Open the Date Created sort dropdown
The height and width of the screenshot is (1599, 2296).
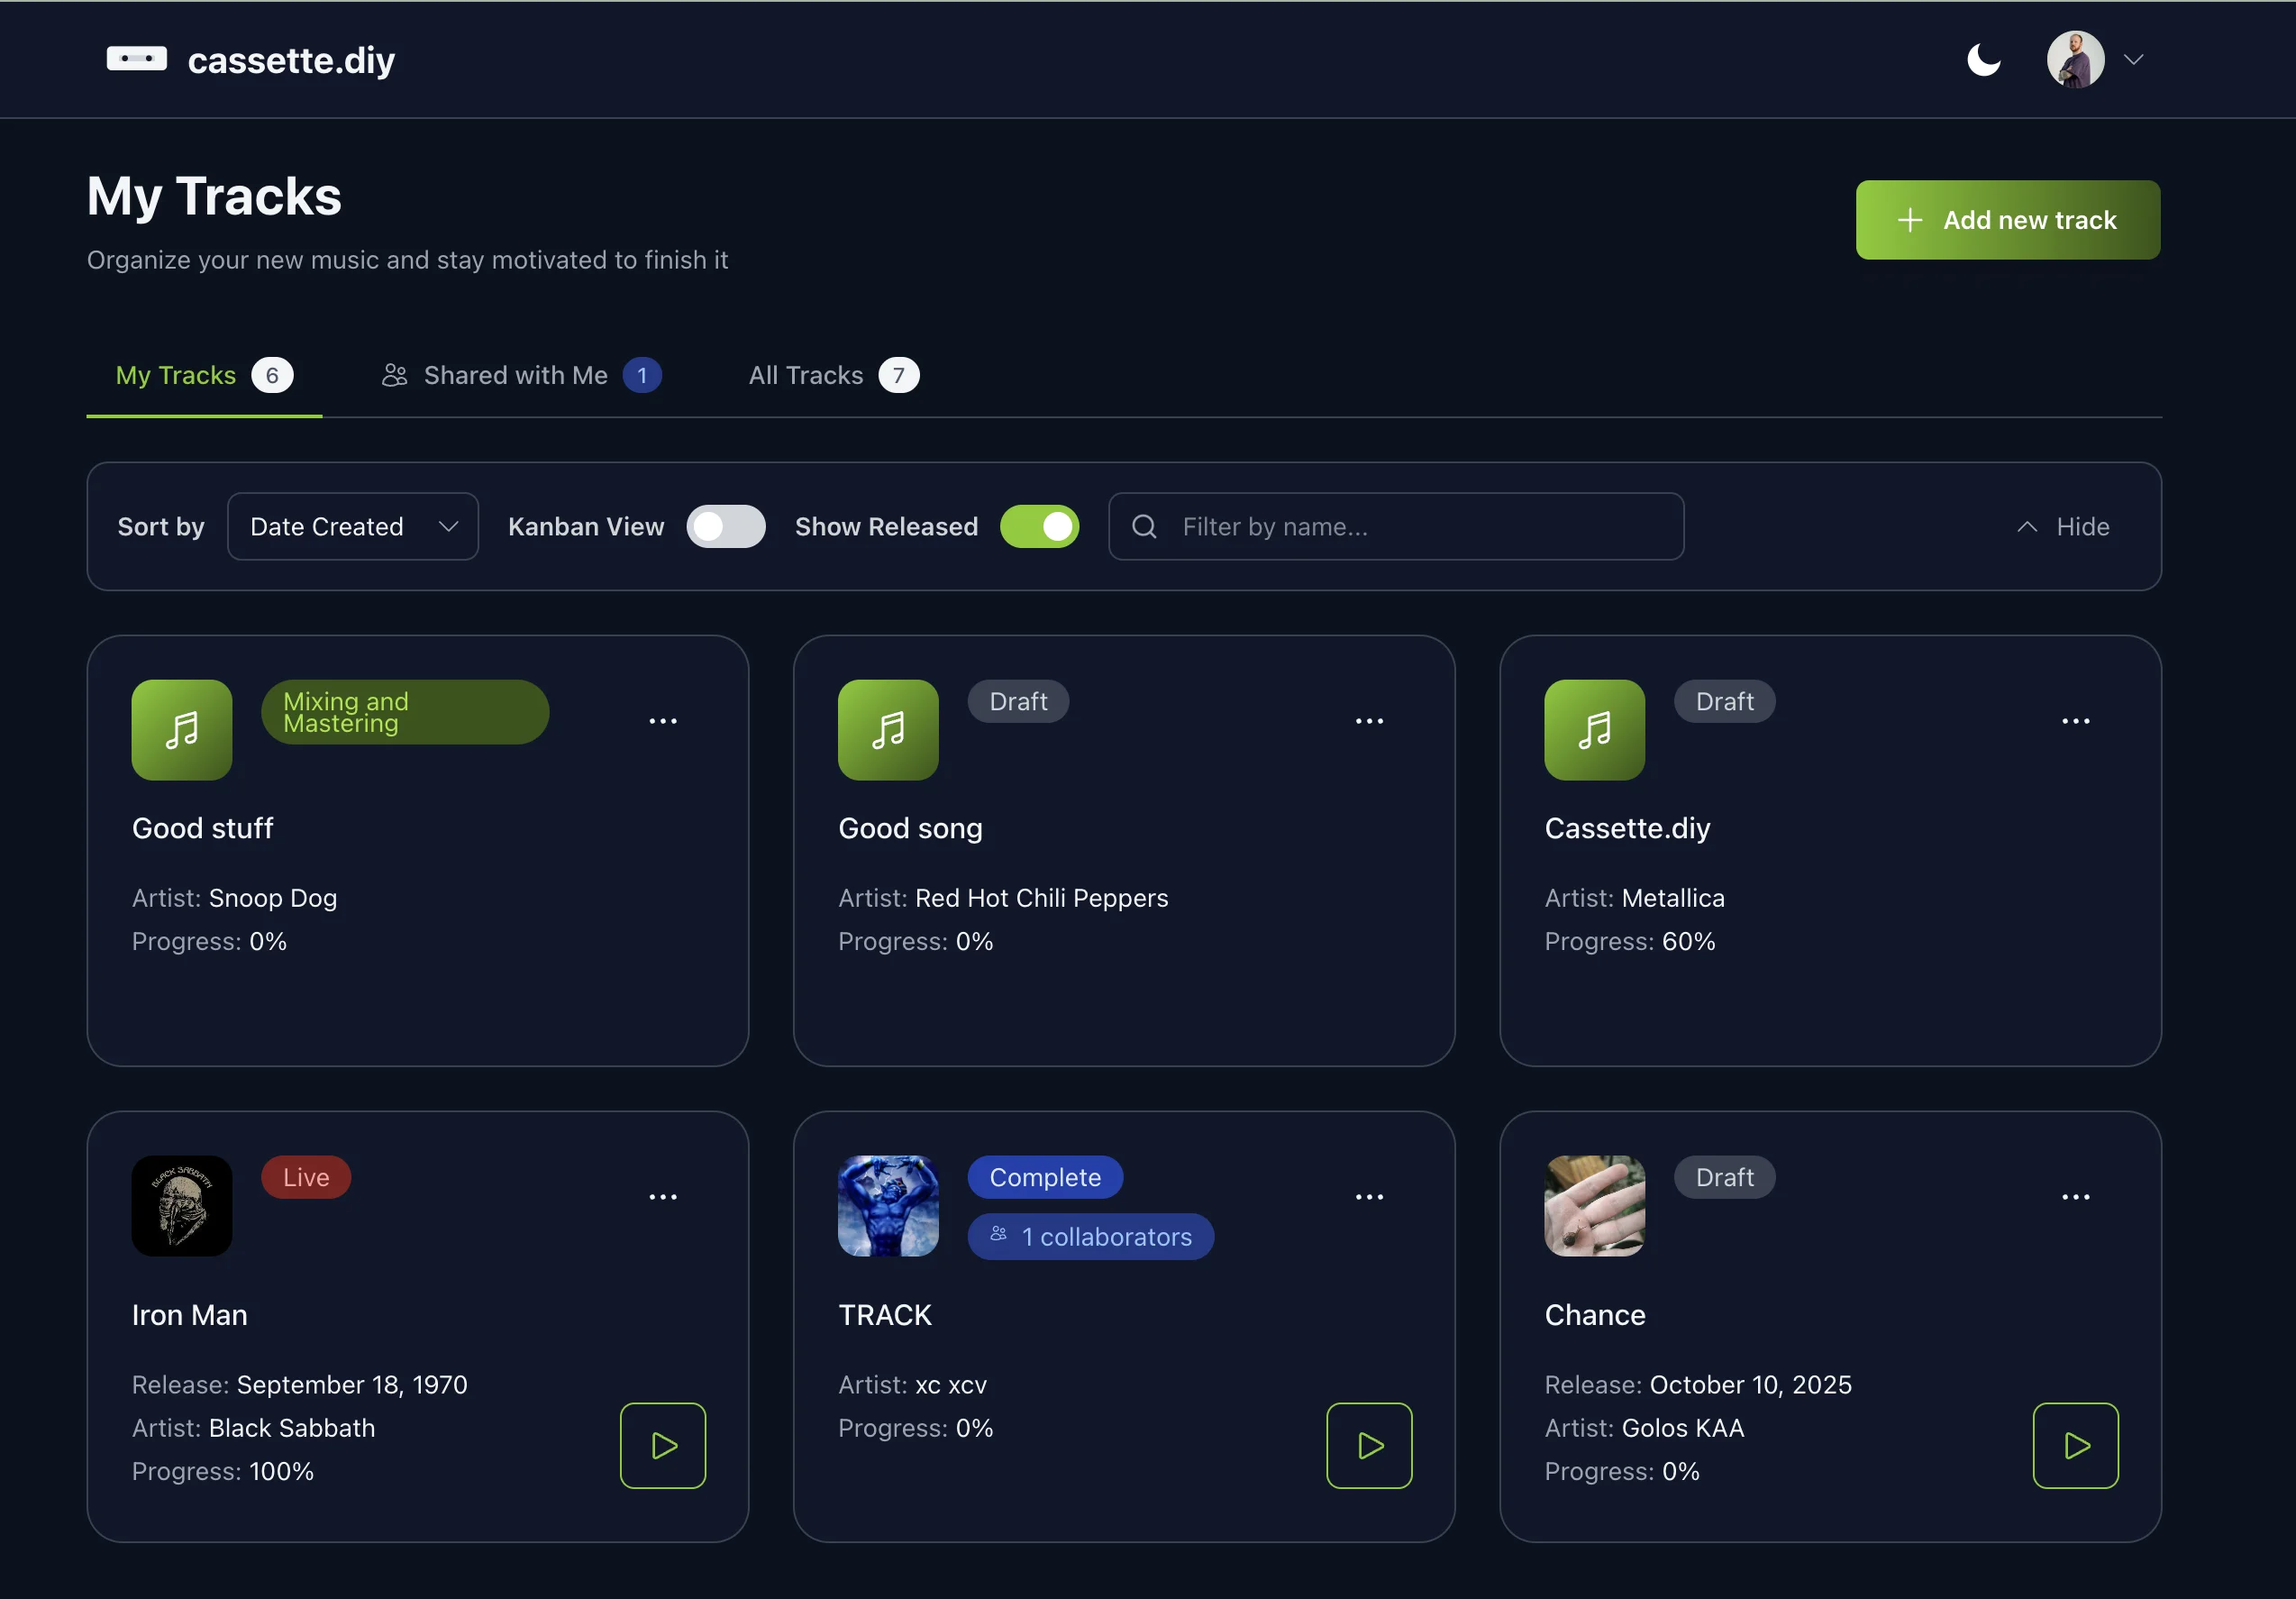353,527
